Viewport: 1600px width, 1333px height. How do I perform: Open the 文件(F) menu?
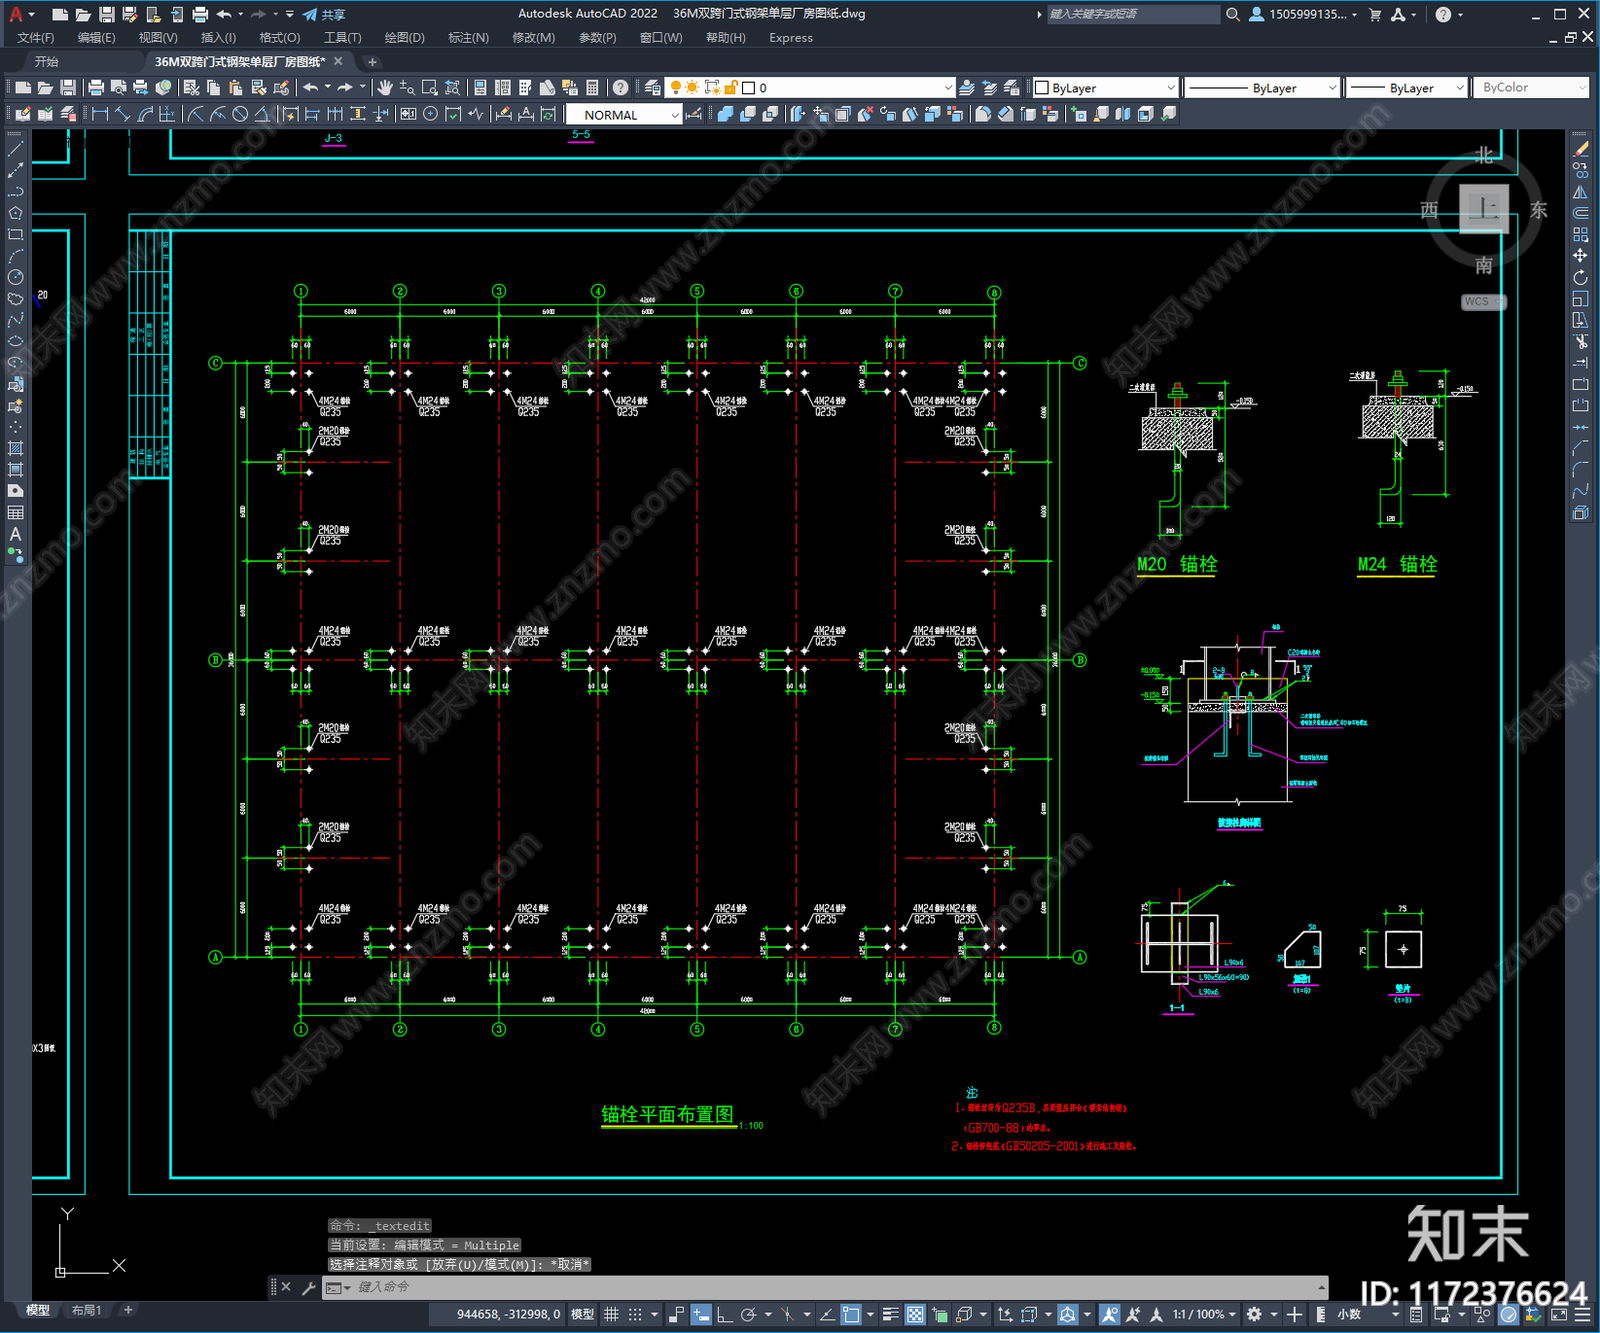coord(36,38)
